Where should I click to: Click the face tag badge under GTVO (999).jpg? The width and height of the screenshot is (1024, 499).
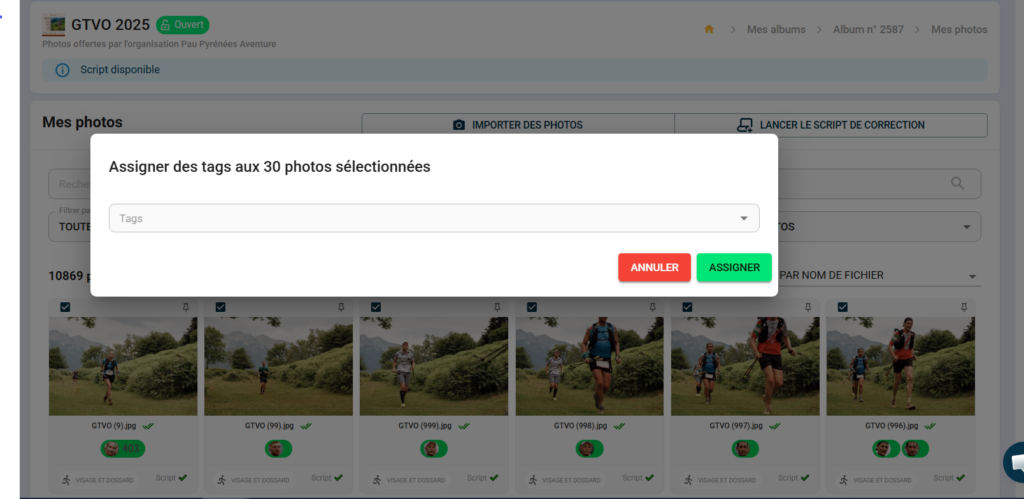coord(432,449)
